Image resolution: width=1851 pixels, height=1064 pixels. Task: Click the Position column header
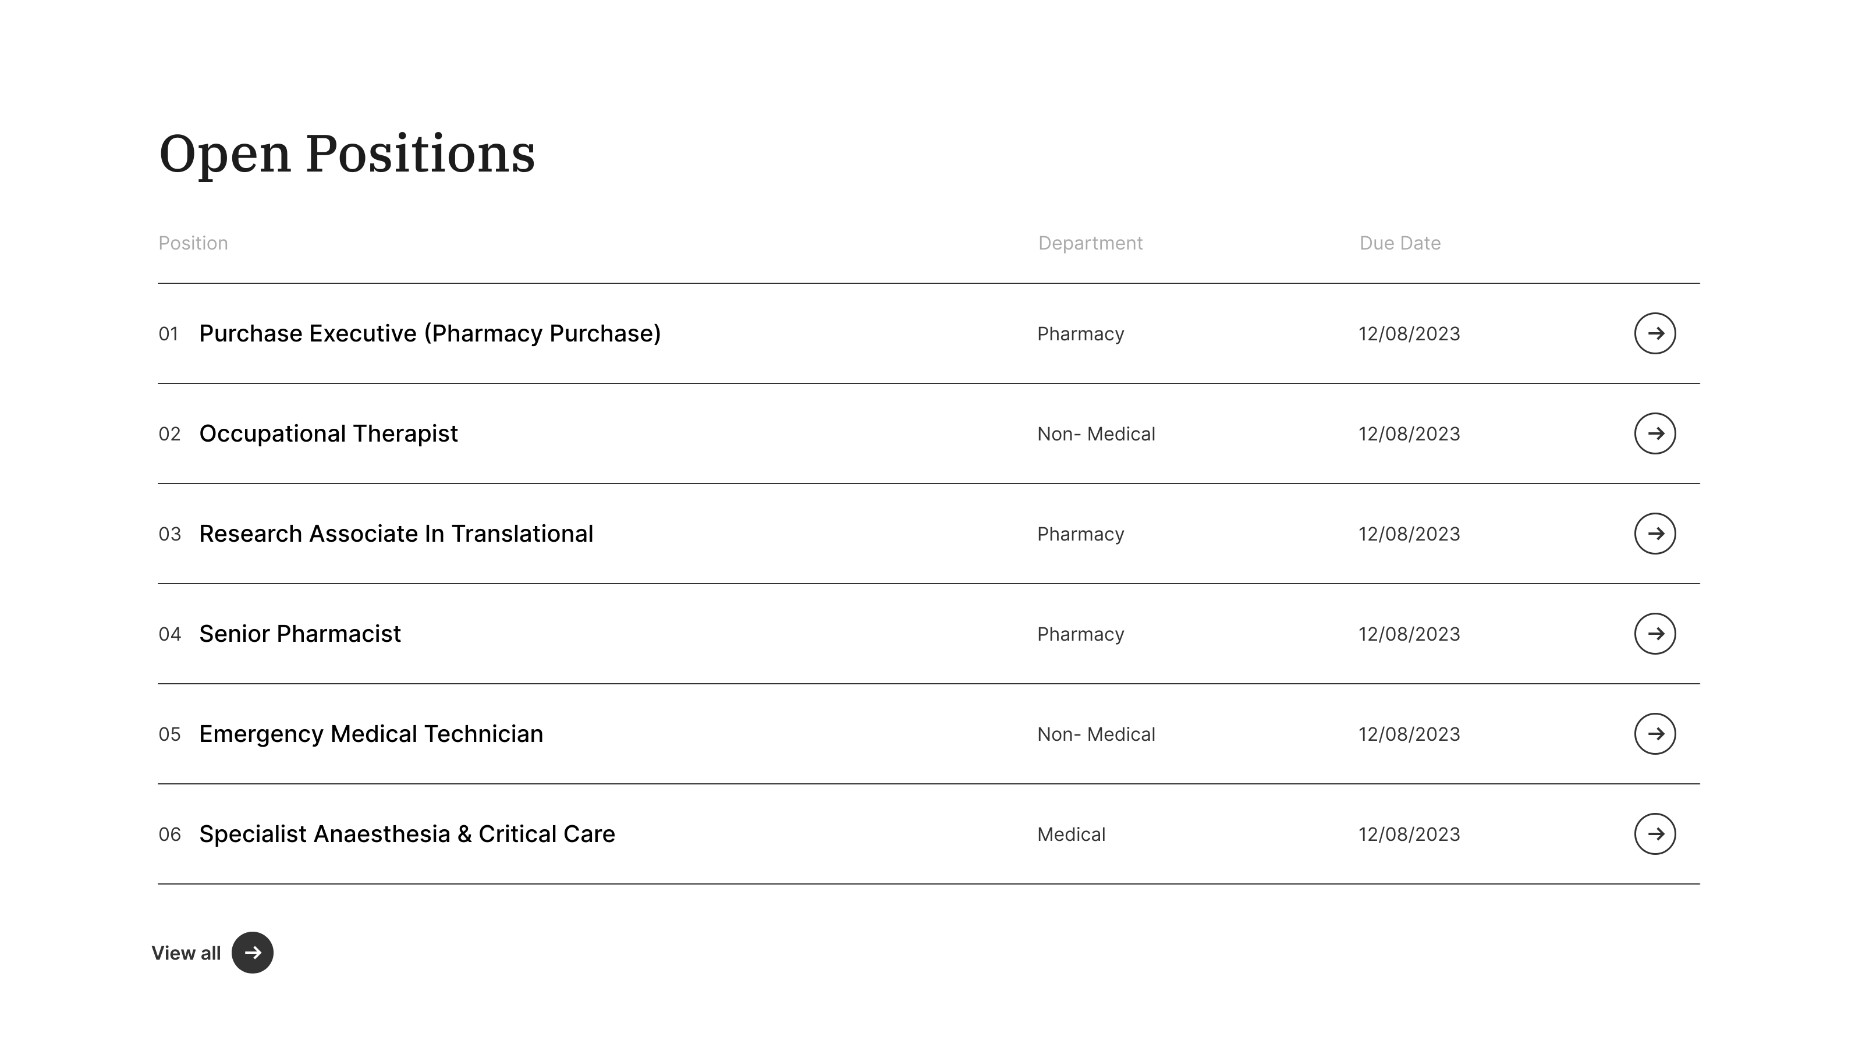coord(193,243)
